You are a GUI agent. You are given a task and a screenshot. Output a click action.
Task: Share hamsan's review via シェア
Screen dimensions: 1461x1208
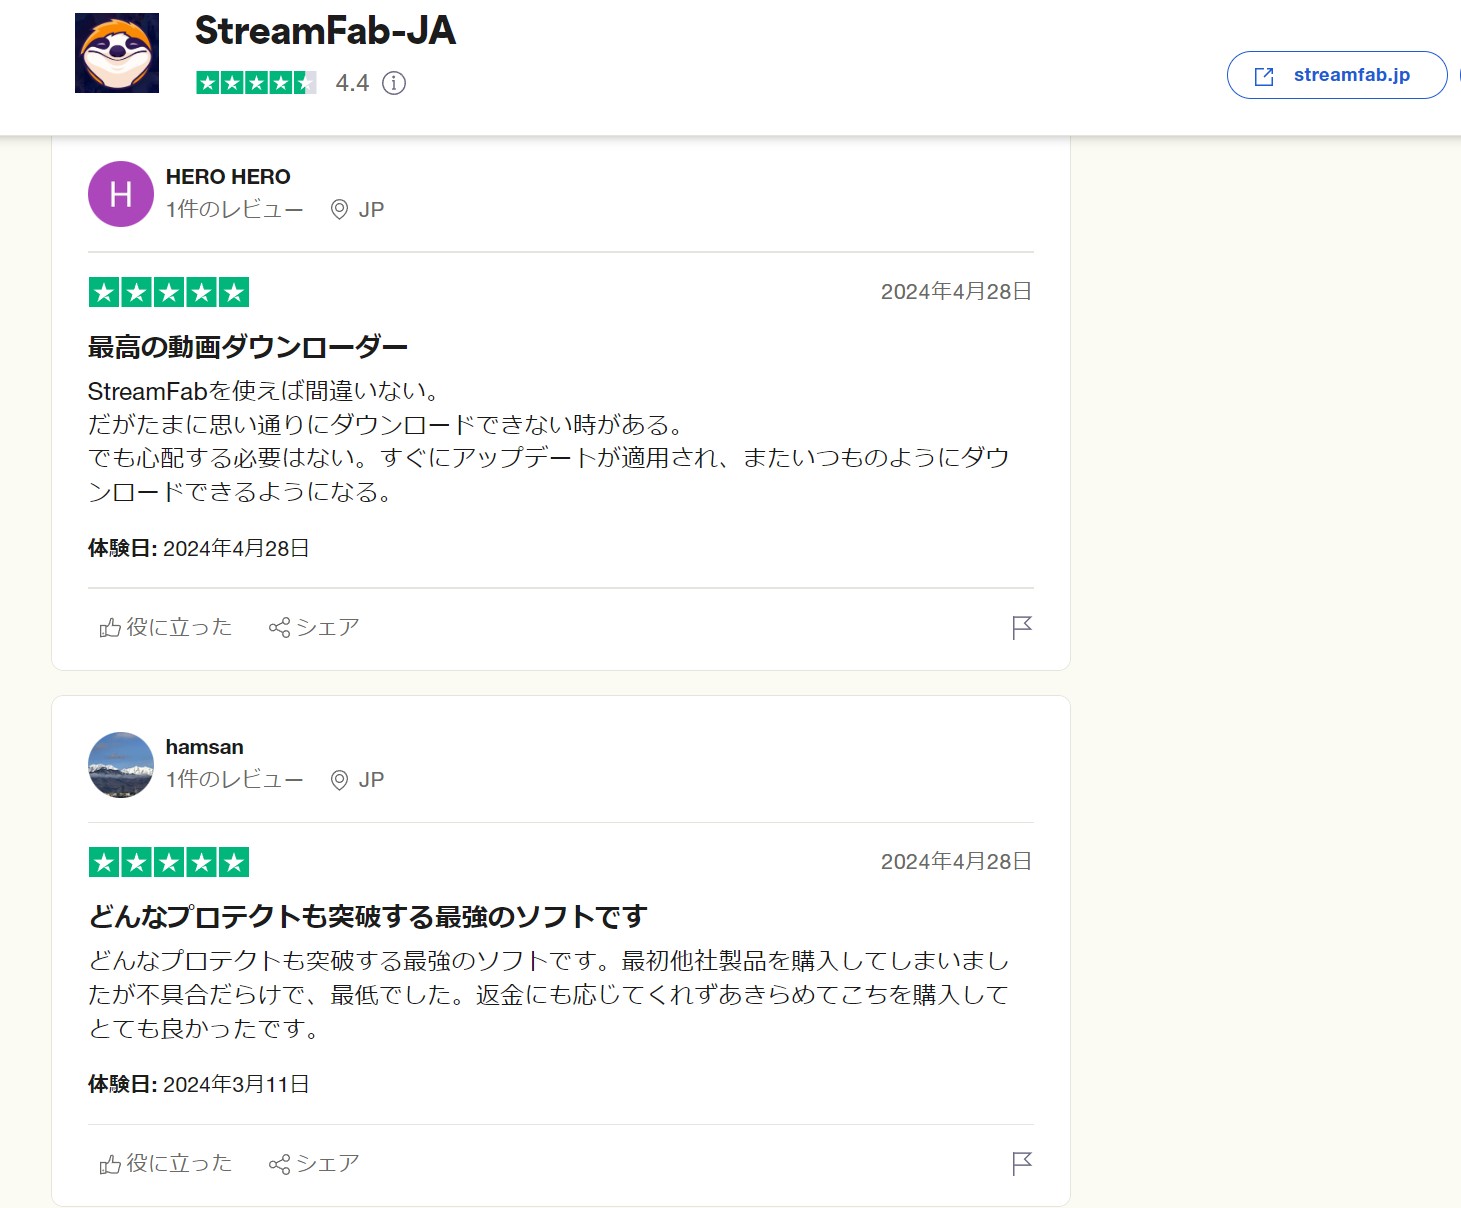(314, 1163)
